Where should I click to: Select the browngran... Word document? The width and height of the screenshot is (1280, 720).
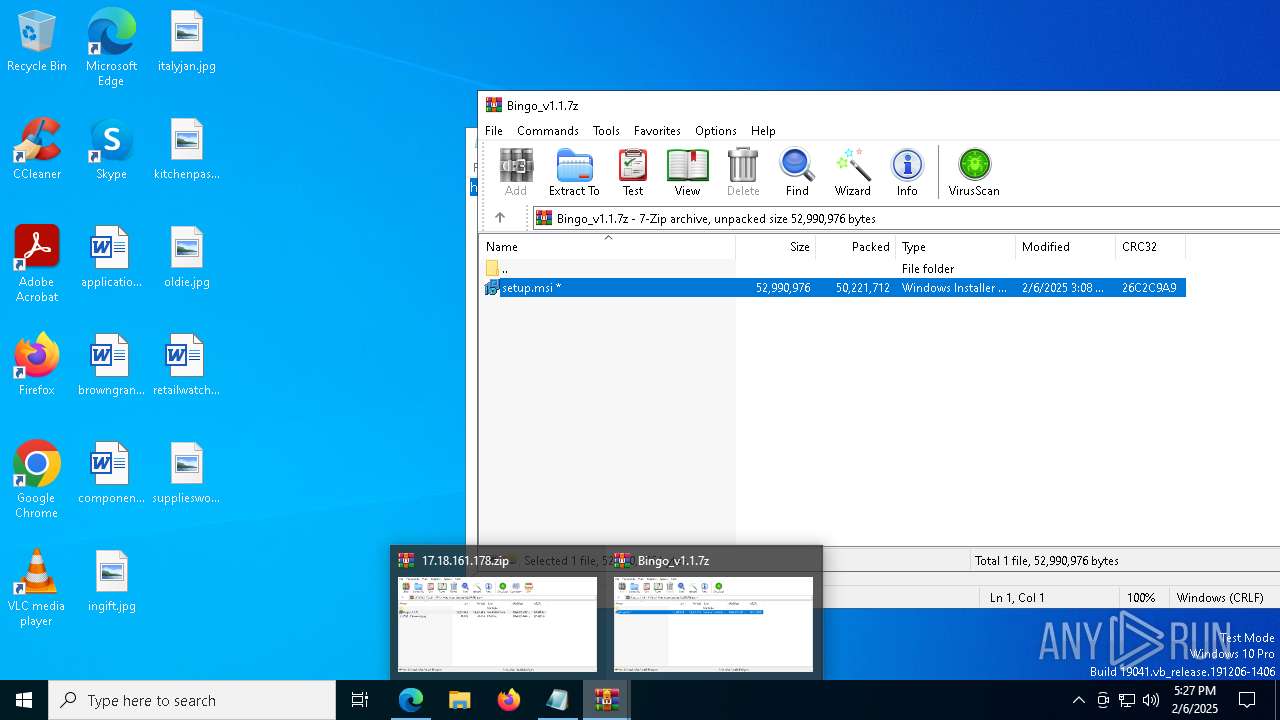click(x=111, y=366)
